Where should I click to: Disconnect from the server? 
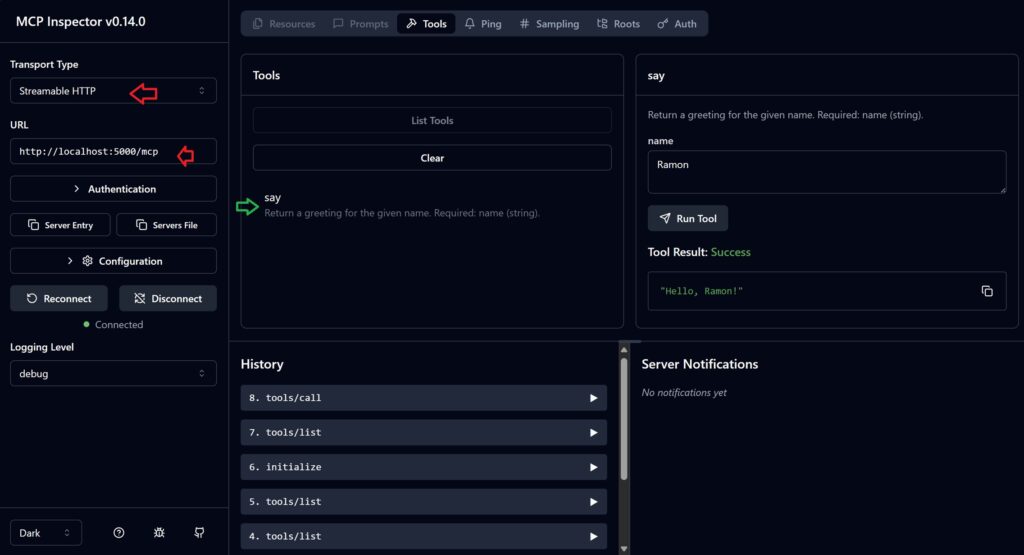click(x=168, y=298)
